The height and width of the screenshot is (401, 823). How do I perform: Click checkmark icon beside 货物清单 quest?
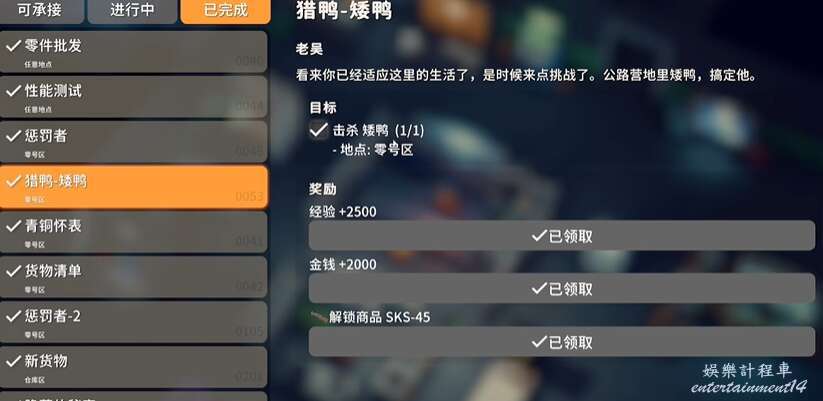click(13, 272)
